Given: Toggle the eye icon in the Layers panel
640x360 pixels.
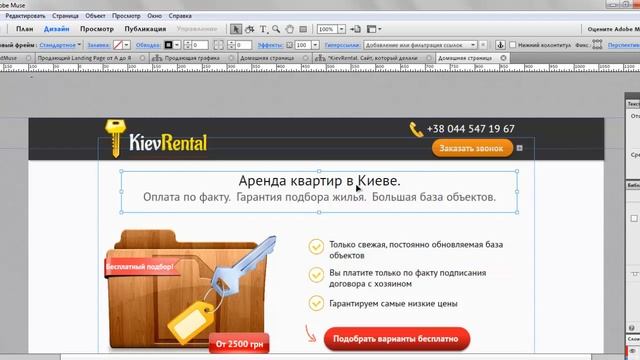Looking at the screenshot, I should coord(633,351).
